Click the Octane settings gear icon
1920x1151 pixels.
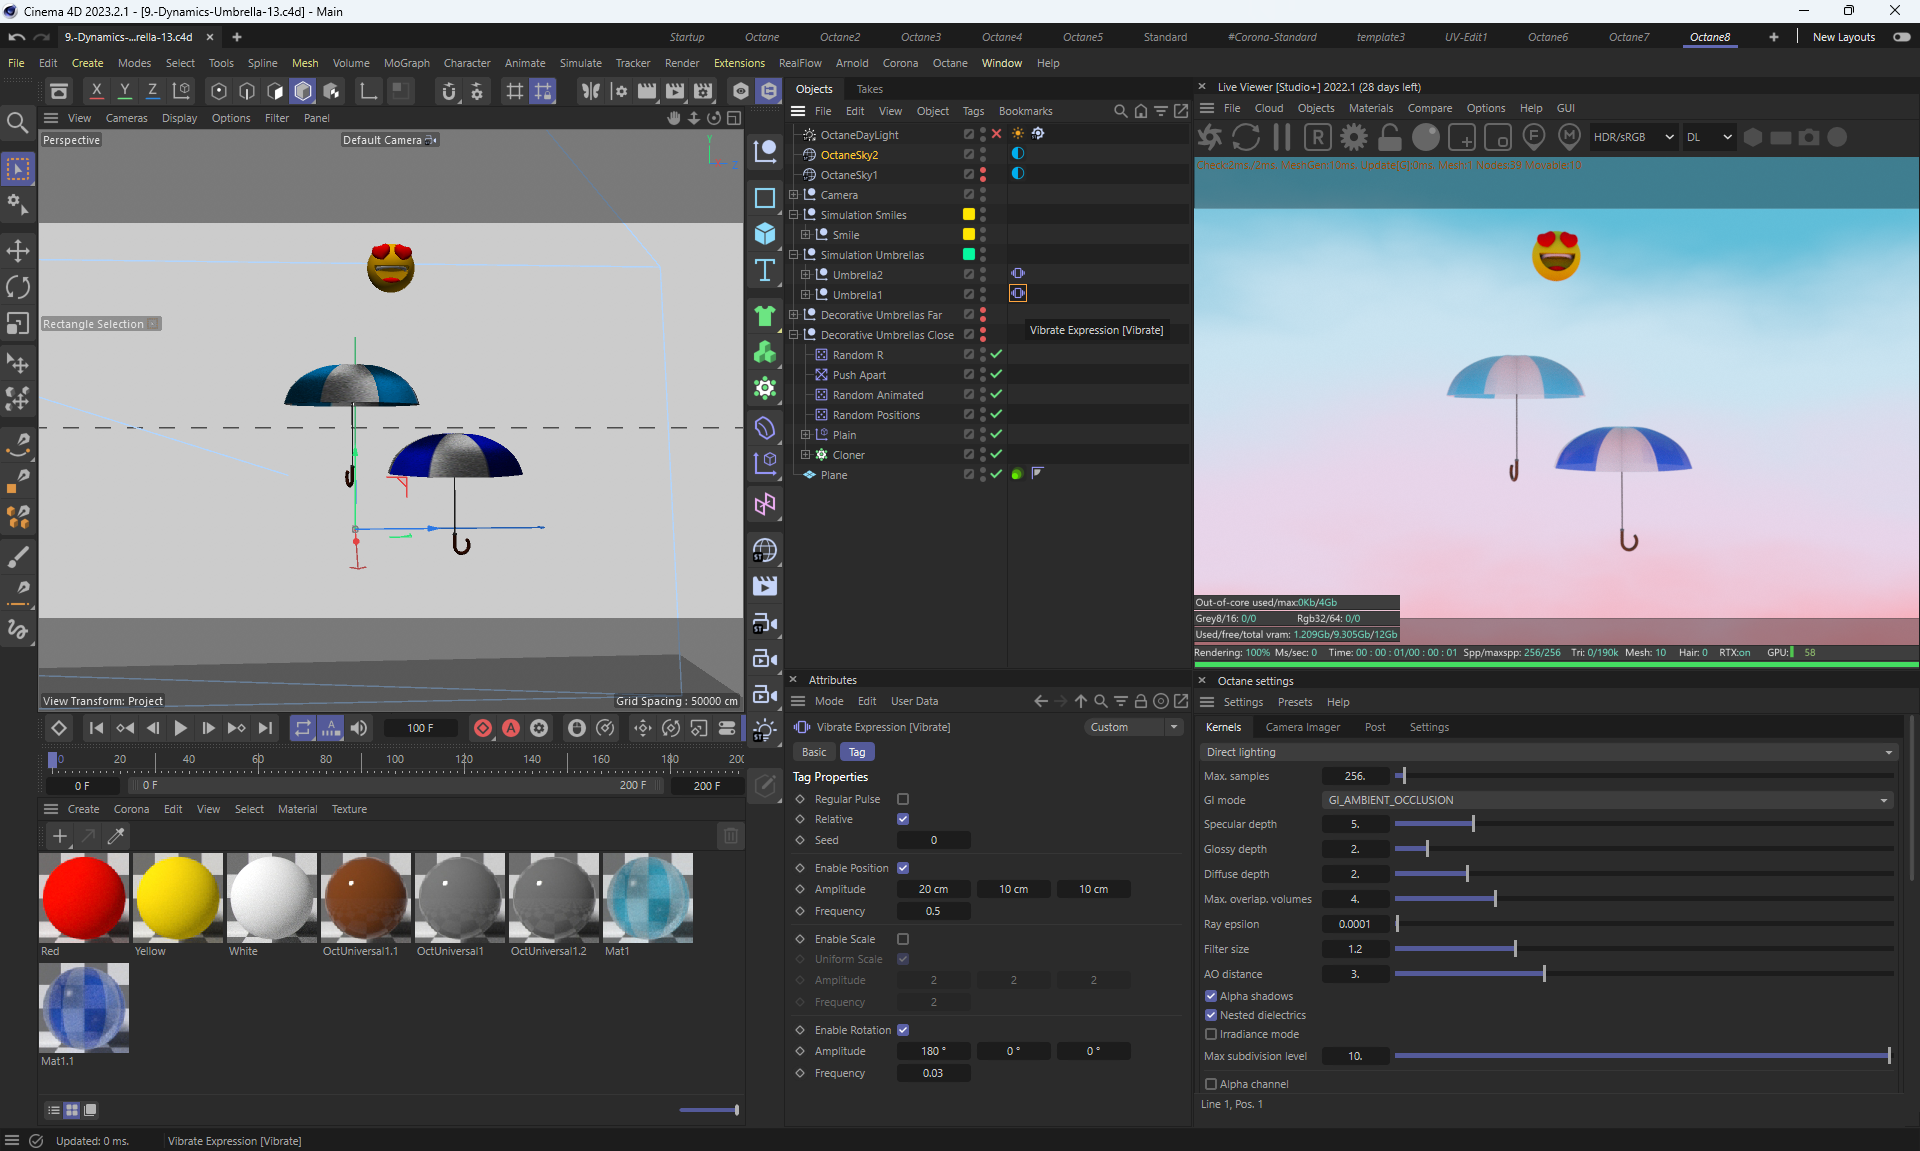click(x=1354, y=137)
